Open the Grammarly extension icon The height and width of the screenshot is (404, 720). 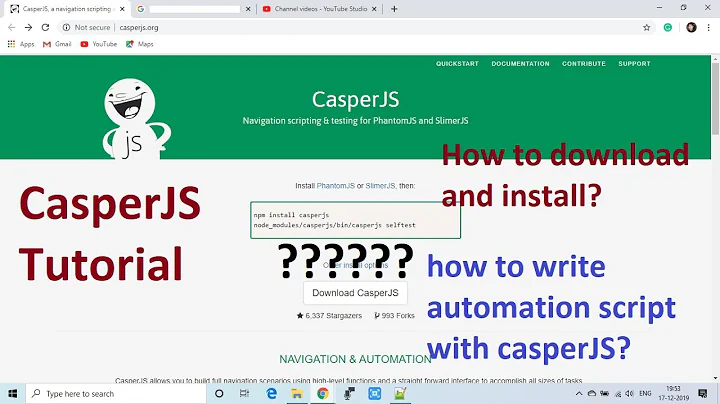coord(668,28)
